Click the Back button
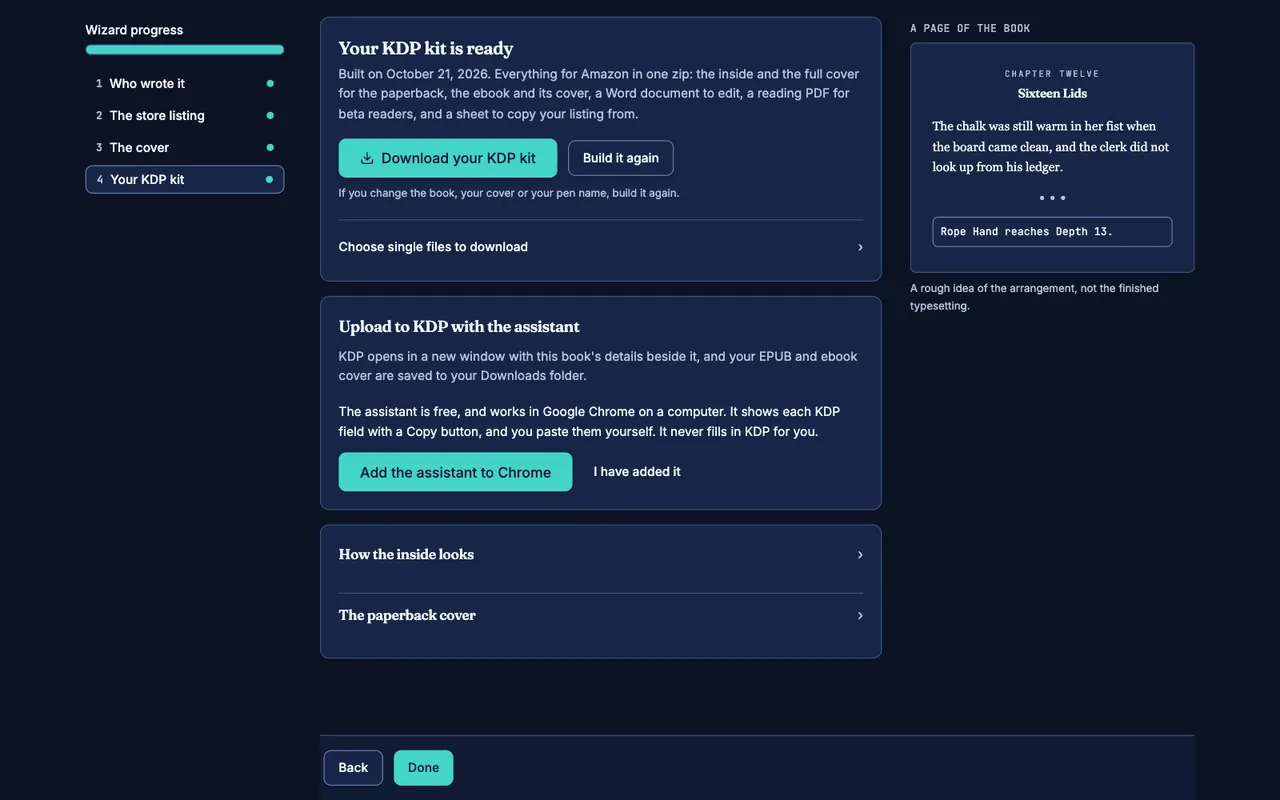The width and height of the screenshot is (1280, 800). [x=353, y=768]
